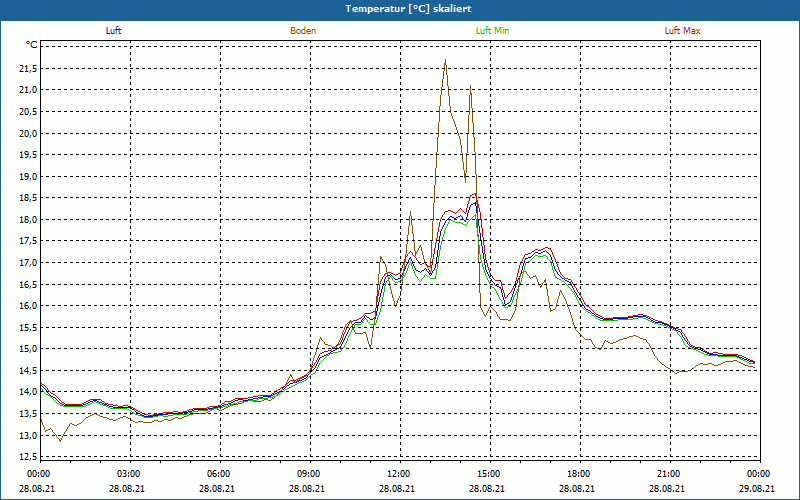
Task: Click the 19,0 y-axis value
Action: pyautogui.click(x=28, y=177)
